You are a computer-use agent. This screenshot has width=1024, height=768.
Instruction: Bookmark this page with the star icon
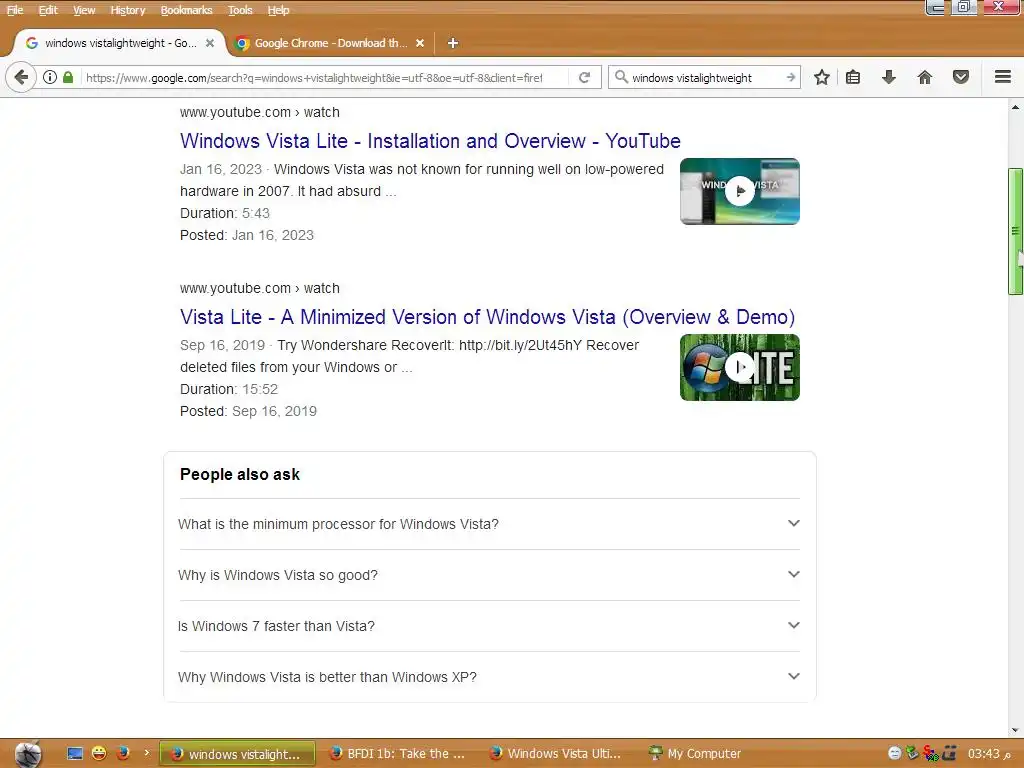tap(822, 77)
